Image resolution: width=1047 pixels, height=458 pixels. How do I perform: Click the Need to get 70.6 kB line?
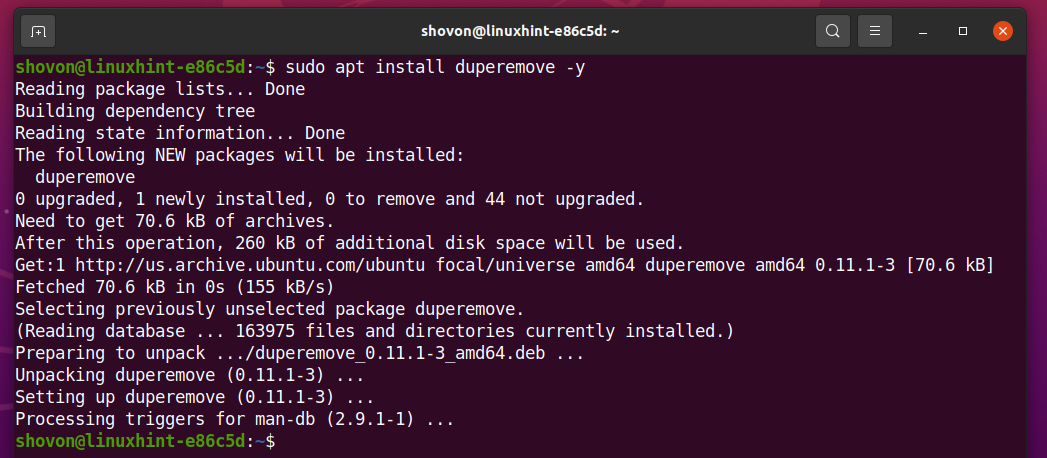(174, 221)
